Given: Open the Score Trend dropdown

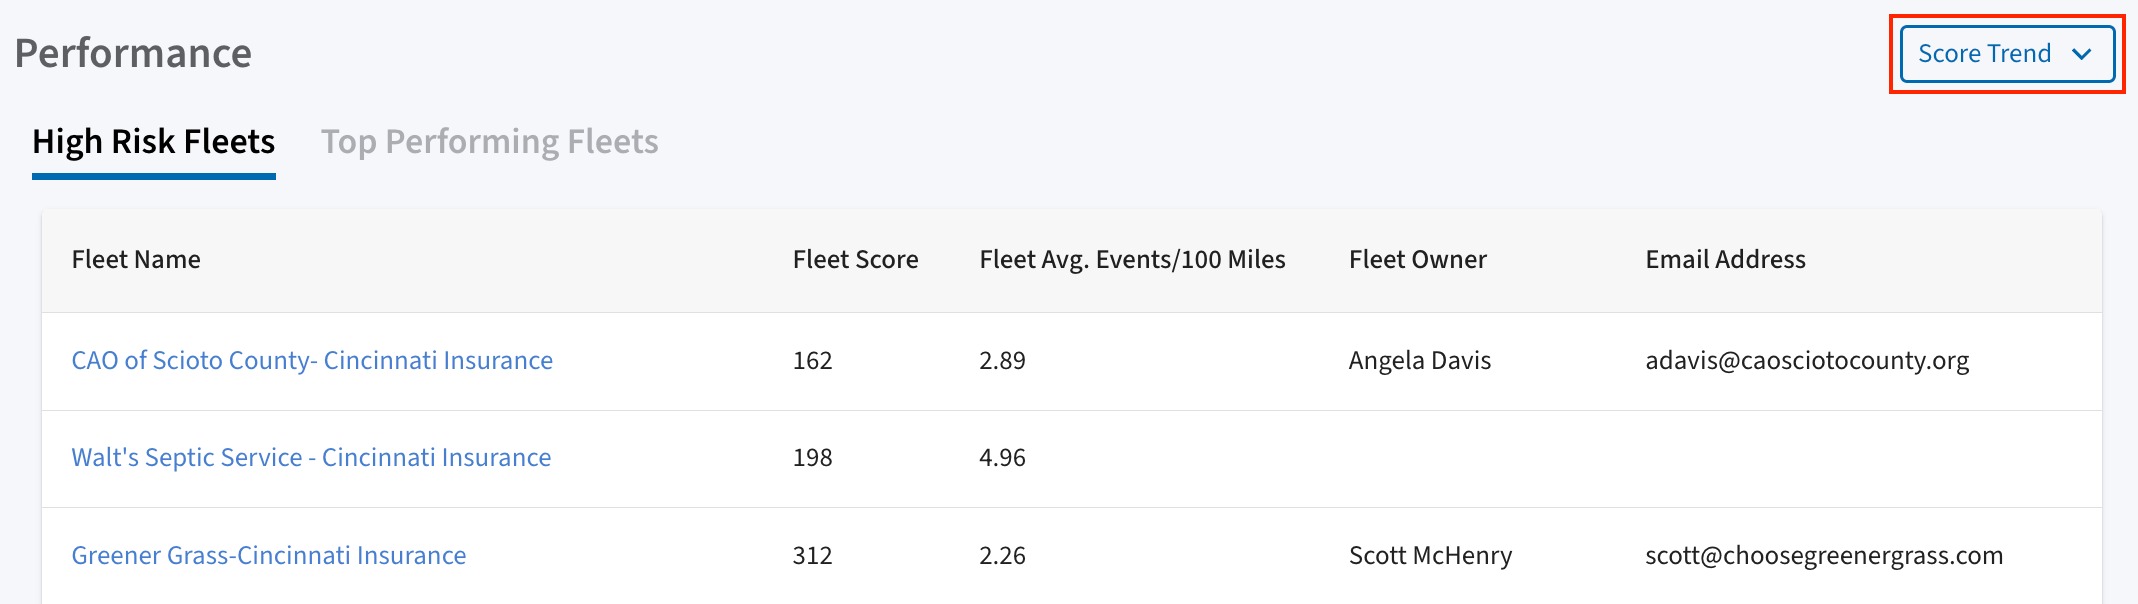Looking at the screenshot, I should coord(2007,54).
